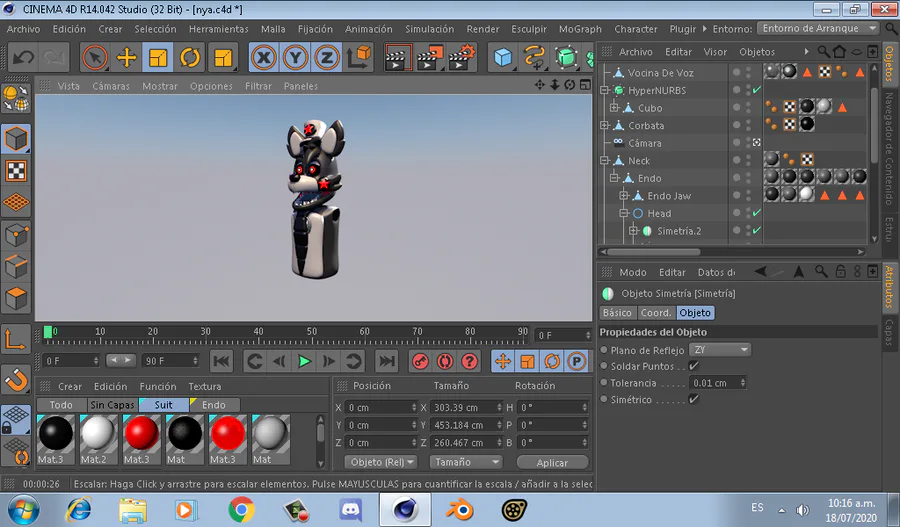This screenshot has width=900, height=527.
Task: Toggle Autokeying red button
Action: coord(444,361)
